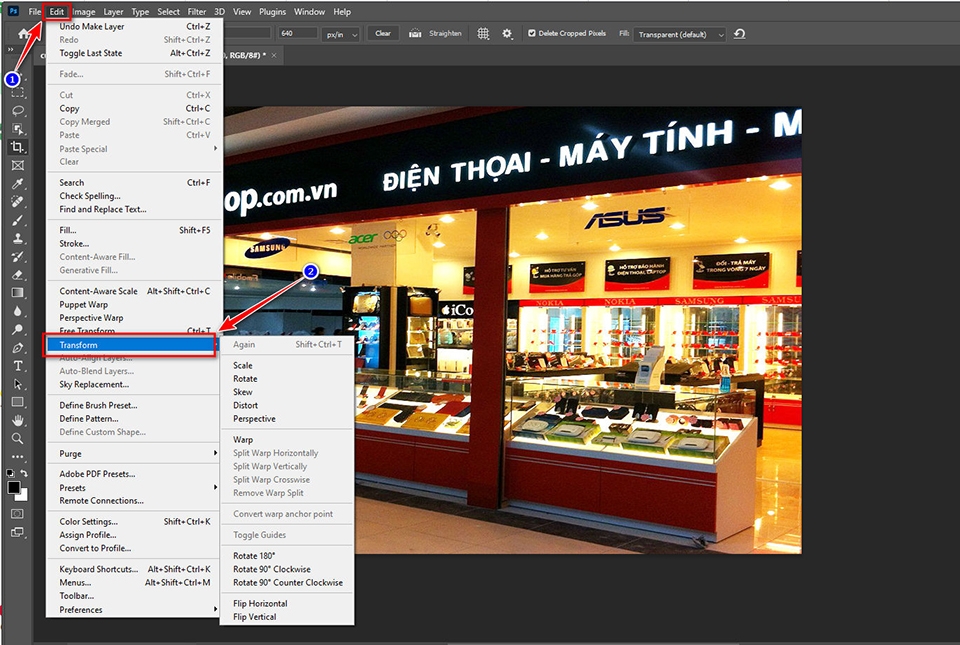Expand the toolbar double-chevron
Viewport: 960px width, 645px height.
pyautogui.click(x=10, y=50)
